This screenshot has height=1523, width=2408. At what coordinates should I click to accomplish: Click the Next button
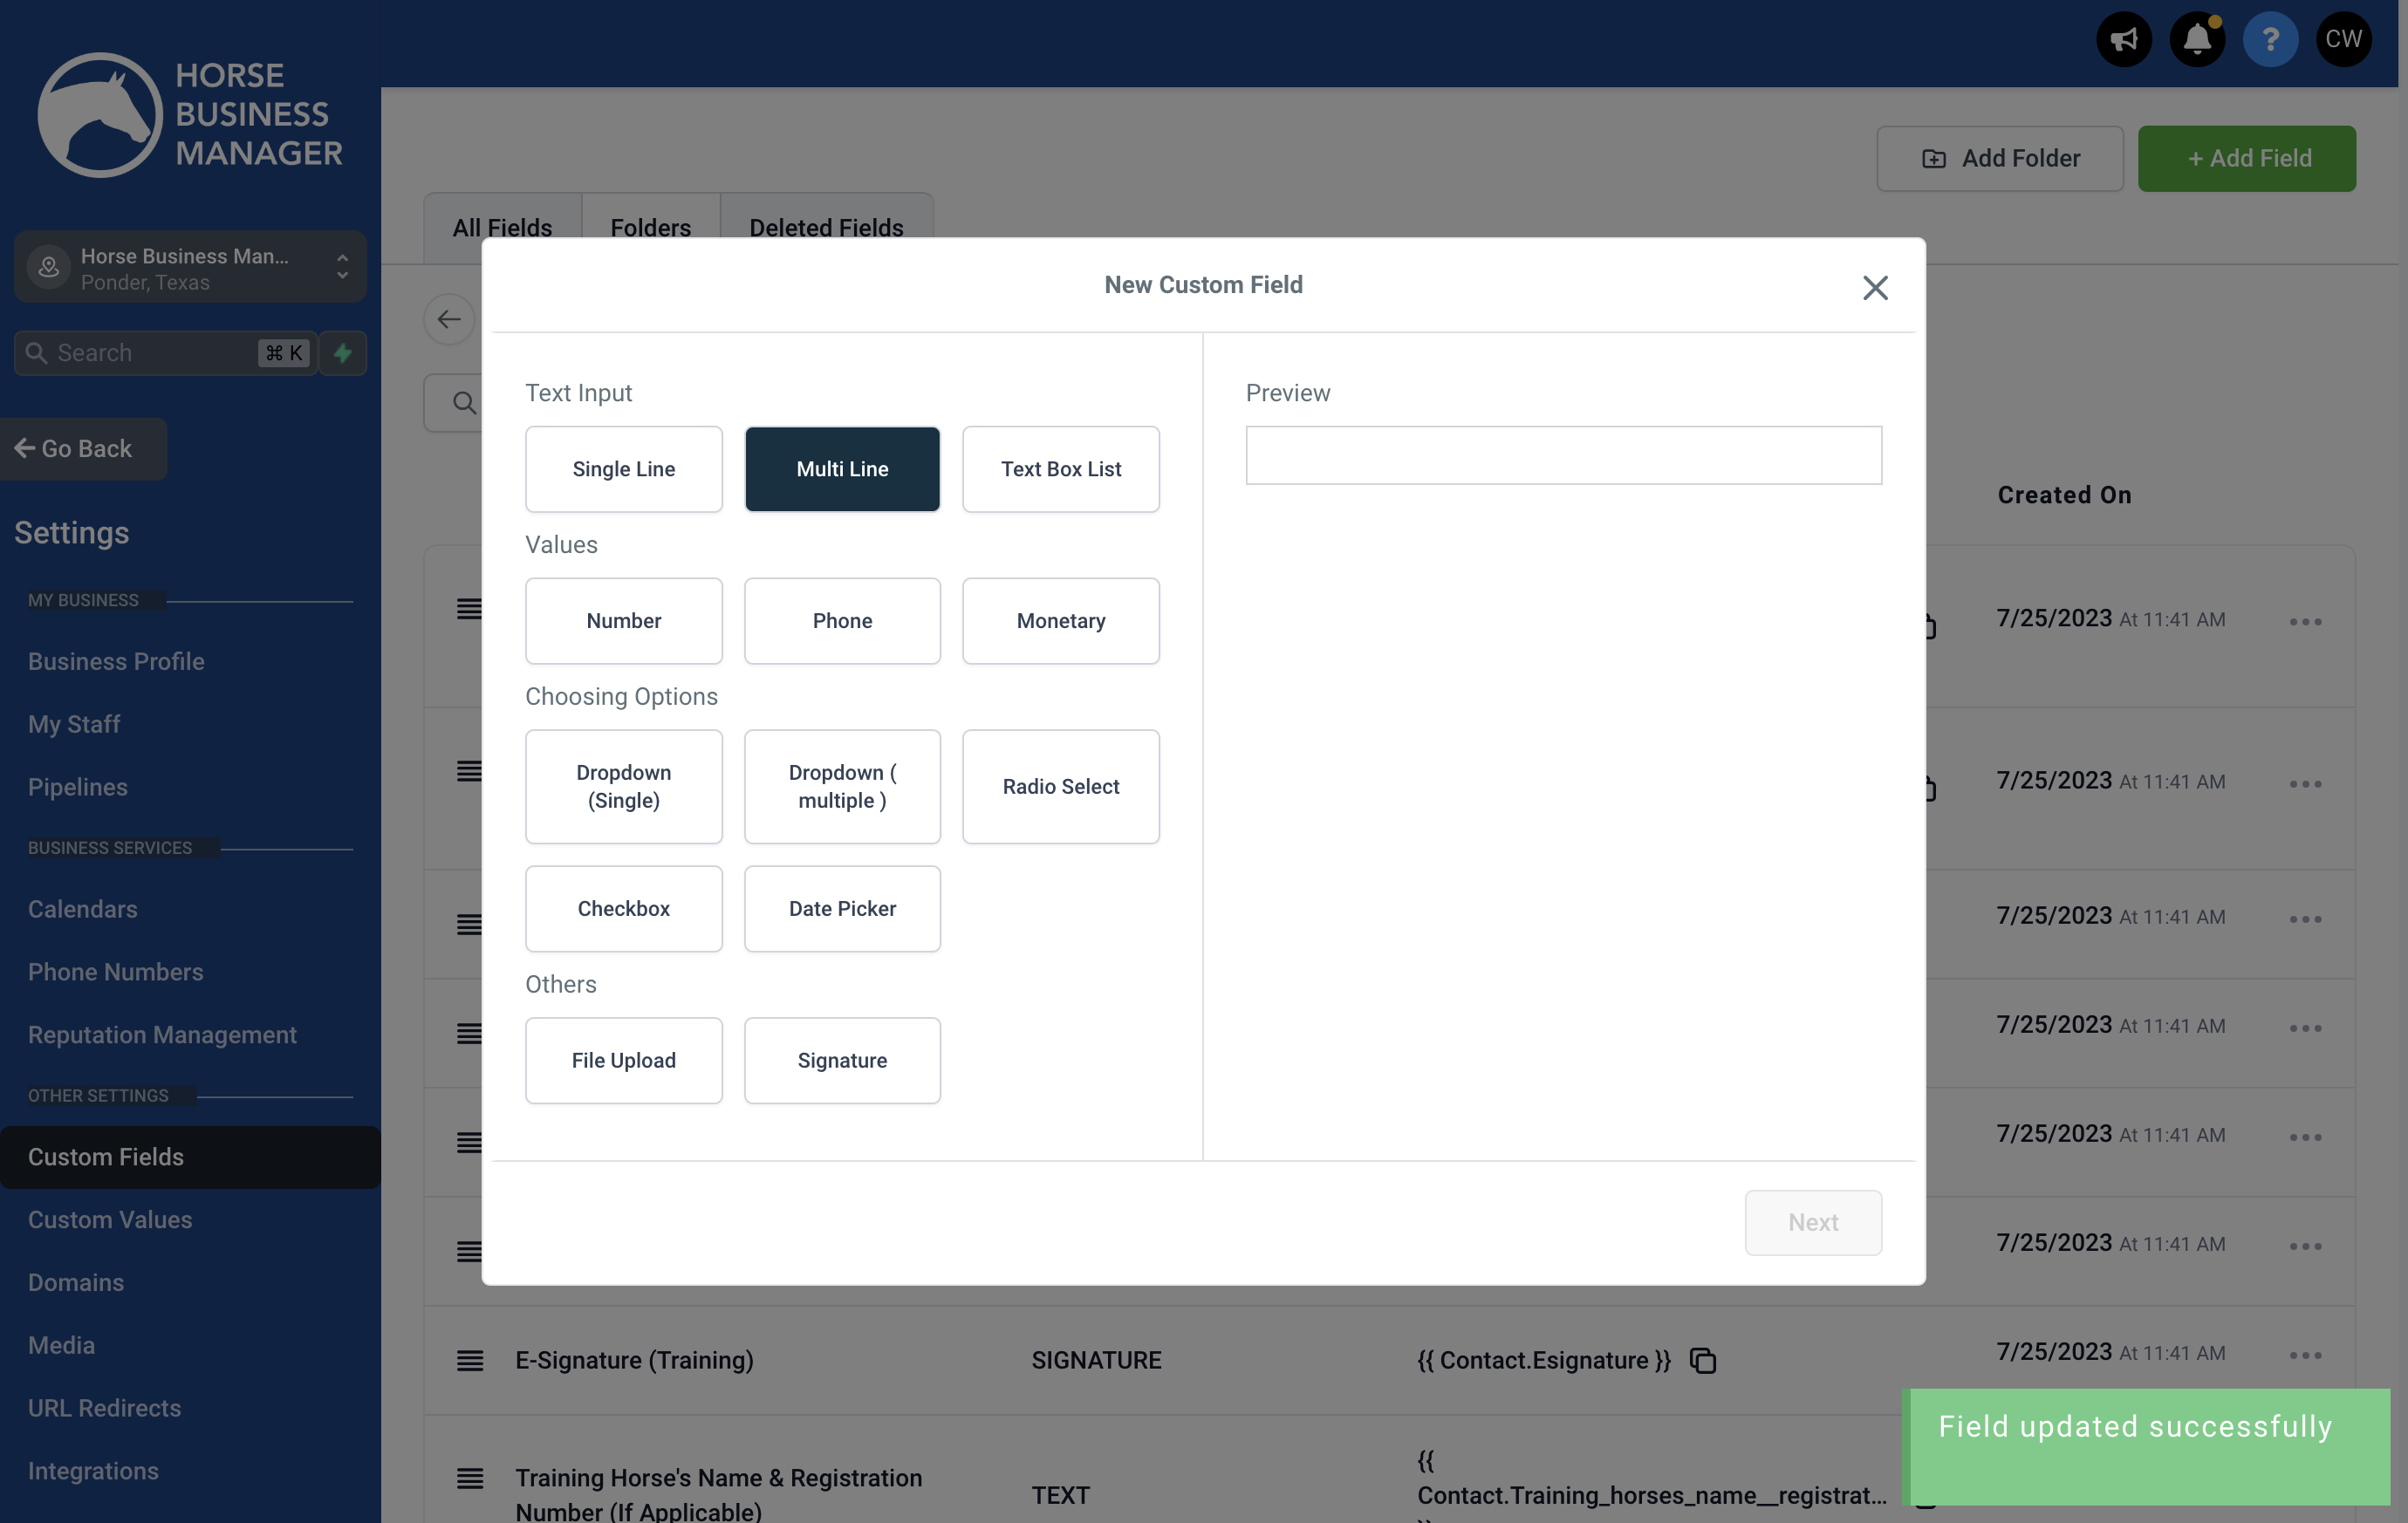pos(1812,1222)
